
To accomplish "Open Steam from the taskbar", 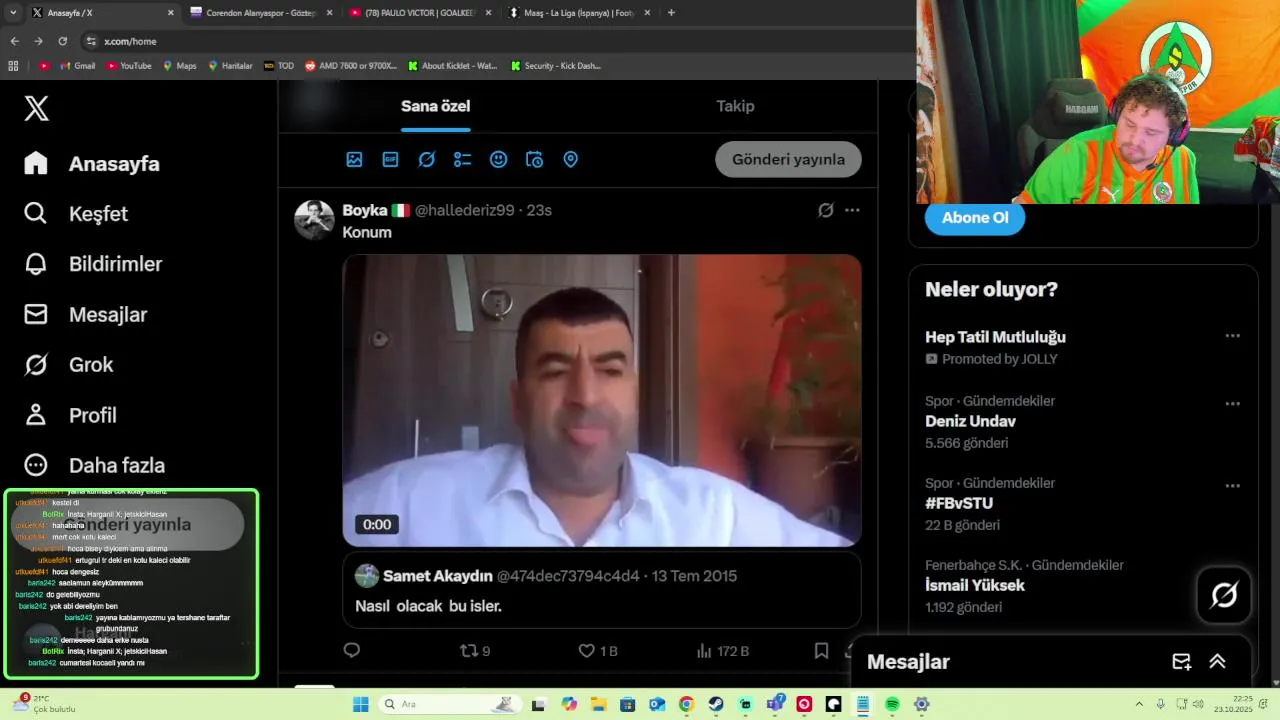I will click(x=716, y=704).
